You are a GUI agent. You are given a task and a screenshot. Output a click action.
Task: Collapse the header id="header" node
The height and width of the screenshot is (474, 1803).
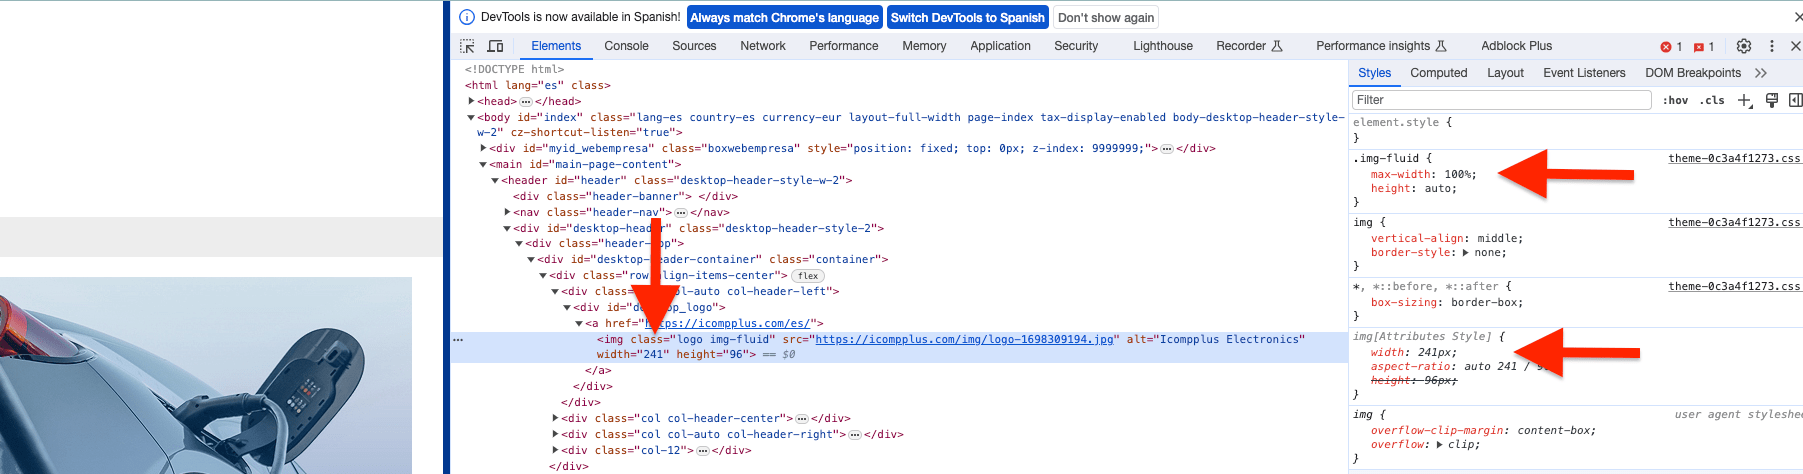click(x=495, y=180)
